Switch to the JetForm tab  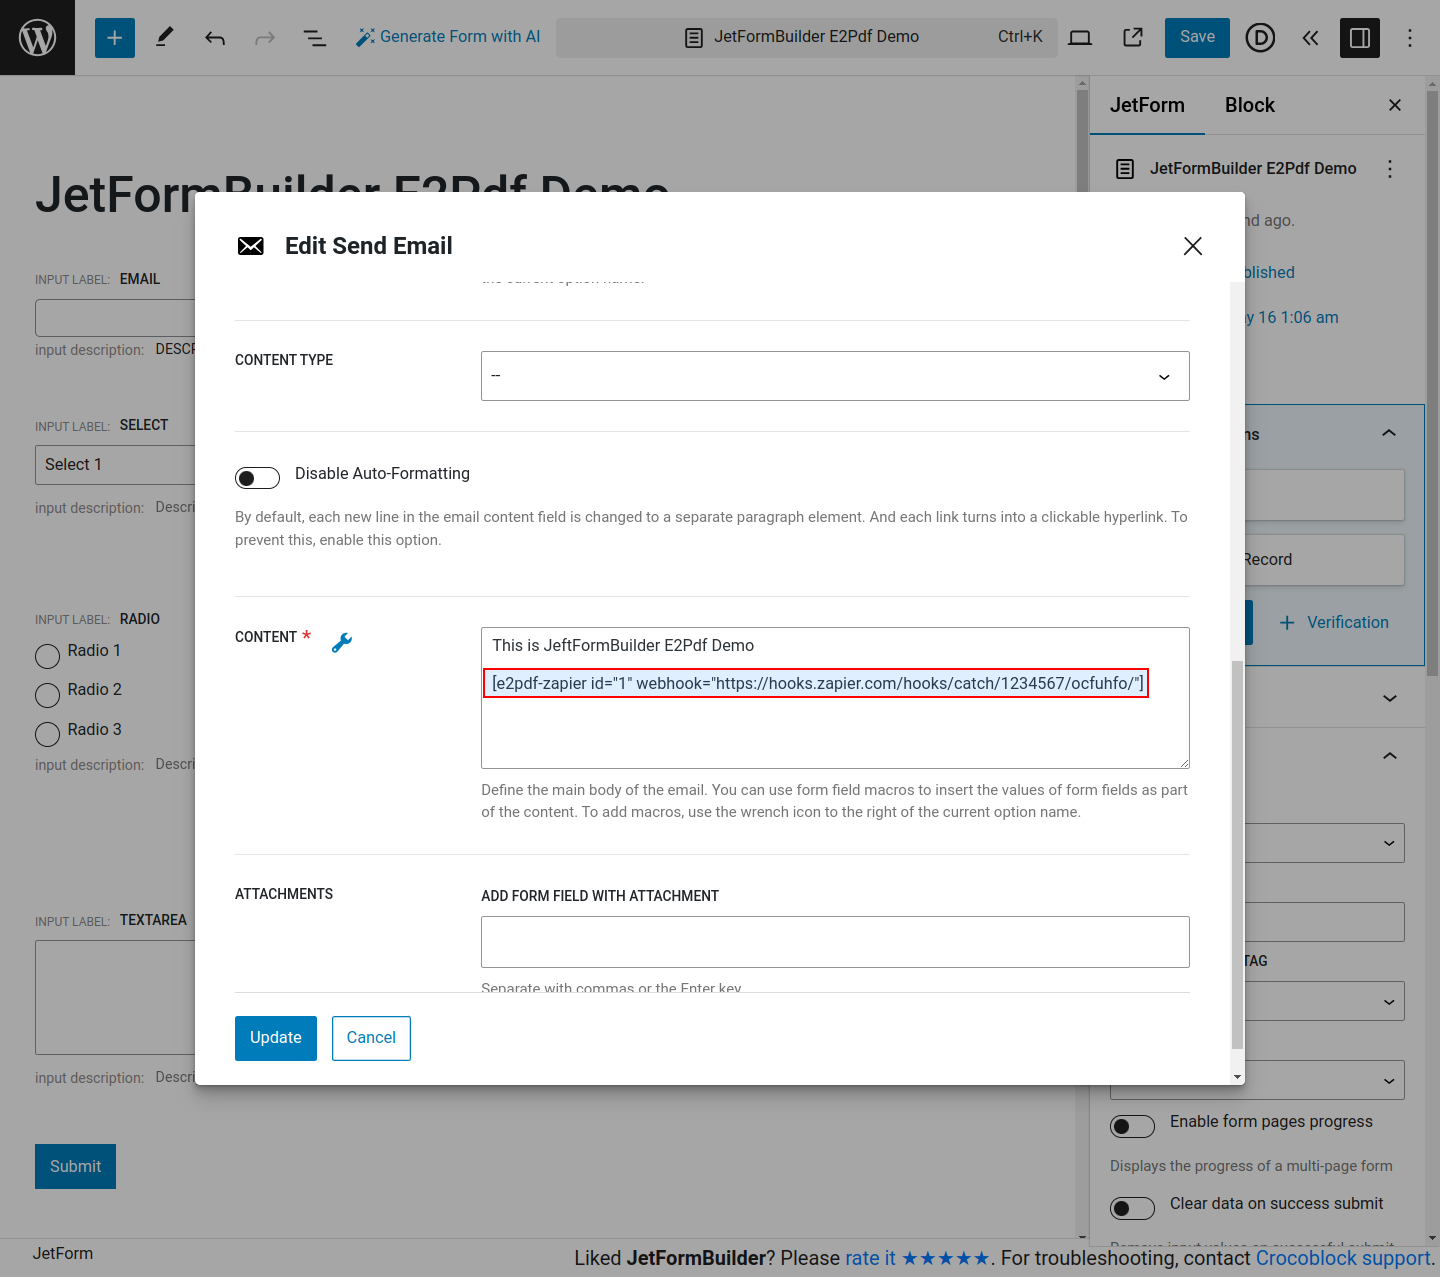point(1147,105)
